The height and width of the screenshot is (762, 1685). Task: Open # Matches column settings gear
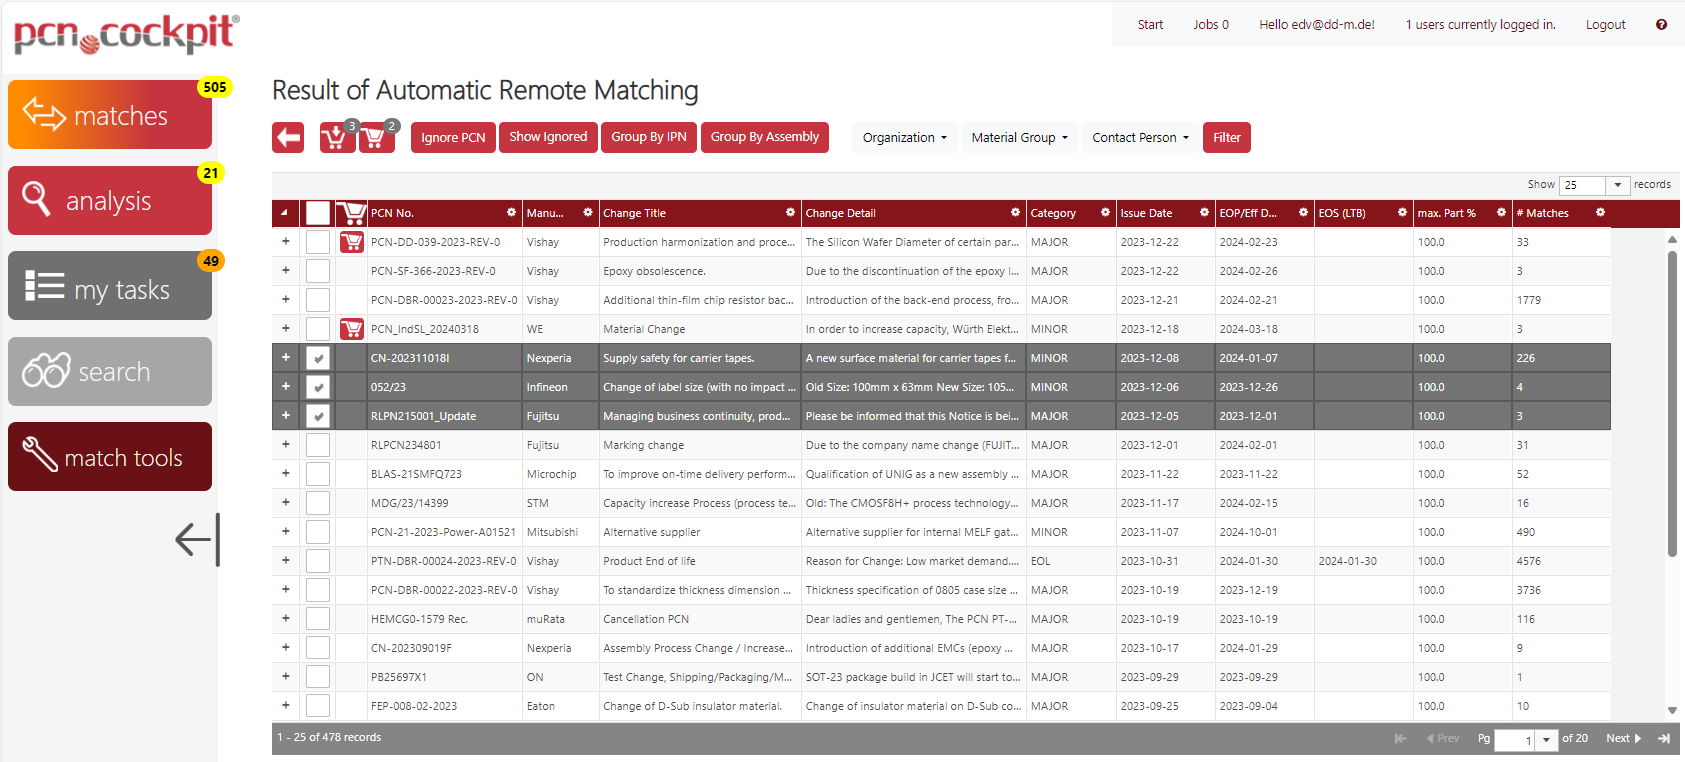(1600, 212)
